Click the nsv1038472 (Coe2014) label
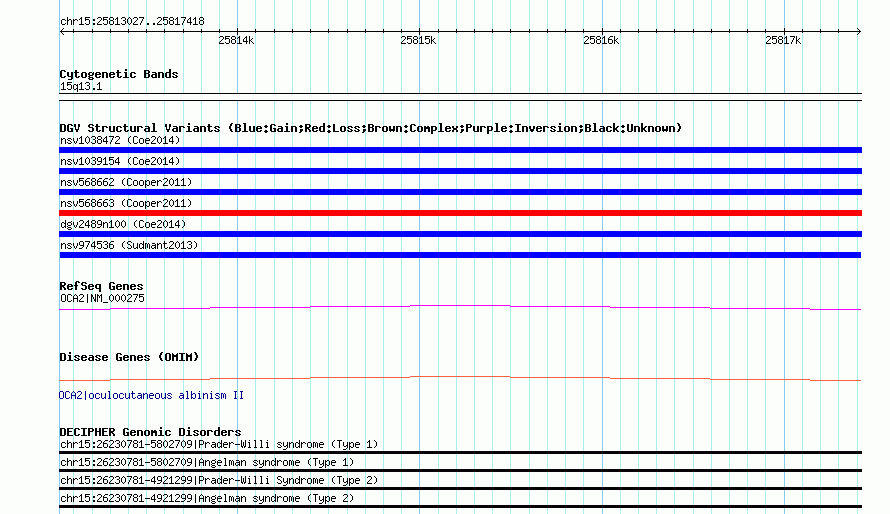This screenshot has height=514, width=890. coord(120,140)
